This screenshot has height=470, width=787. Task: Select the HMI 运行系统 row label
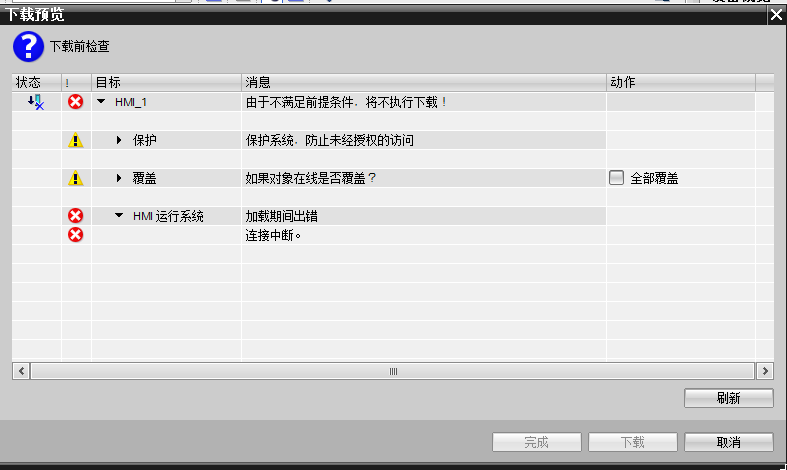click(x=168, y=216)
